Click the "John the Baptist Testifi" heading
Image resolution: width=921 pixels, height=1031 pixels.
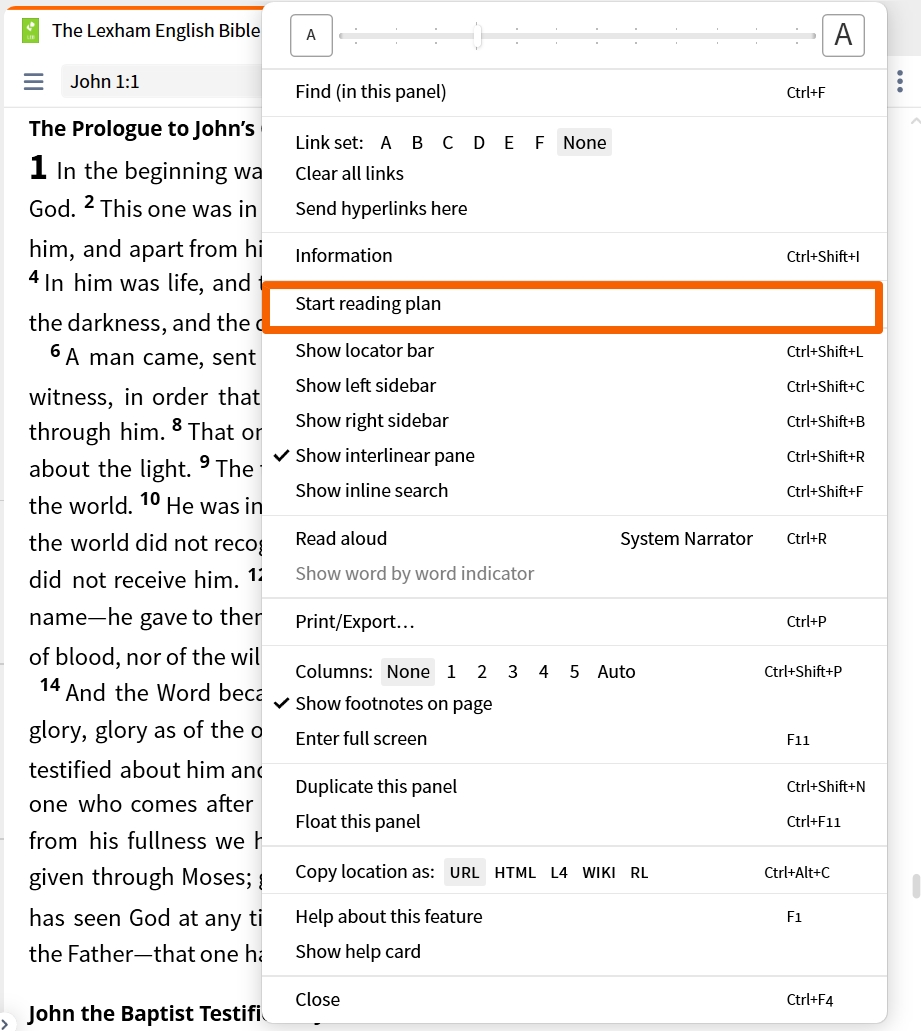[145, 1013]
